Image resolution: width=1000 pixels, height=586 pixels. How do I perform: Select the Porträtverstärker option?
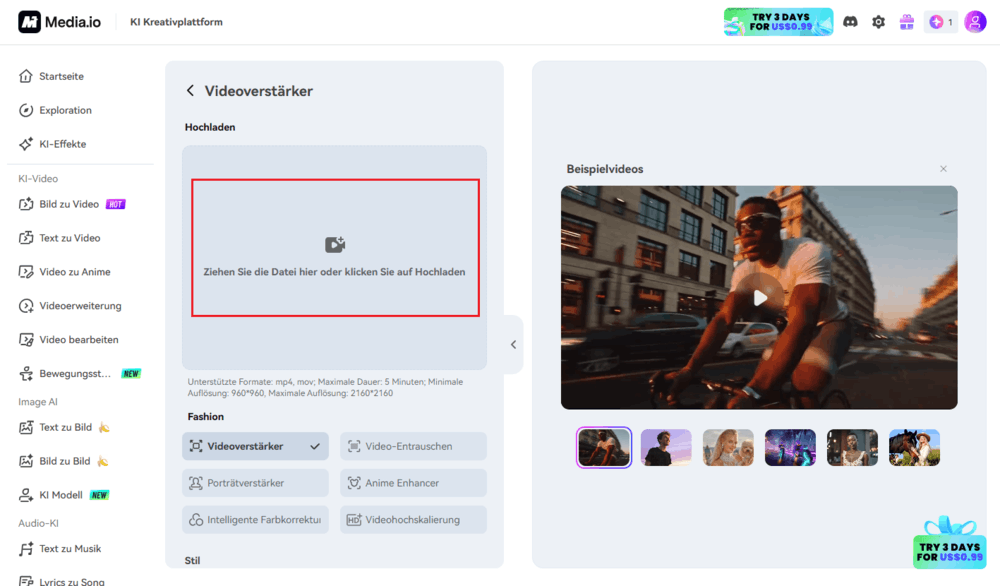255,483
